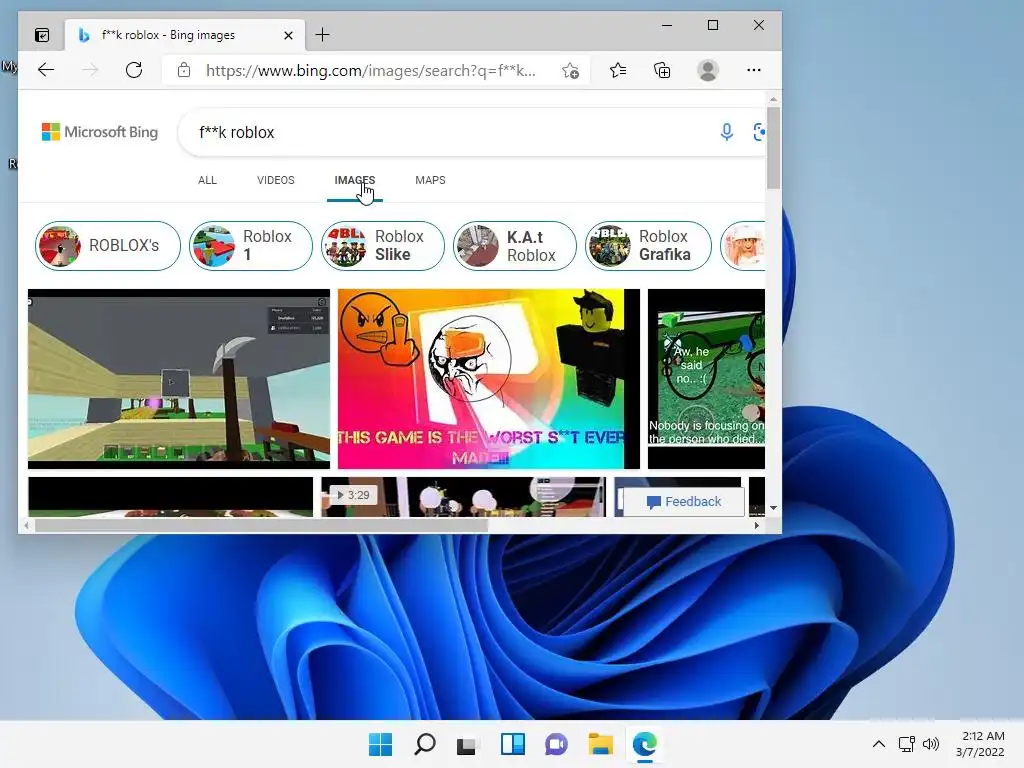The width and height of the screenshot is (1024, 768).
Task: Click the K.A.t Roblox suggestion chip
Action: 515,246
